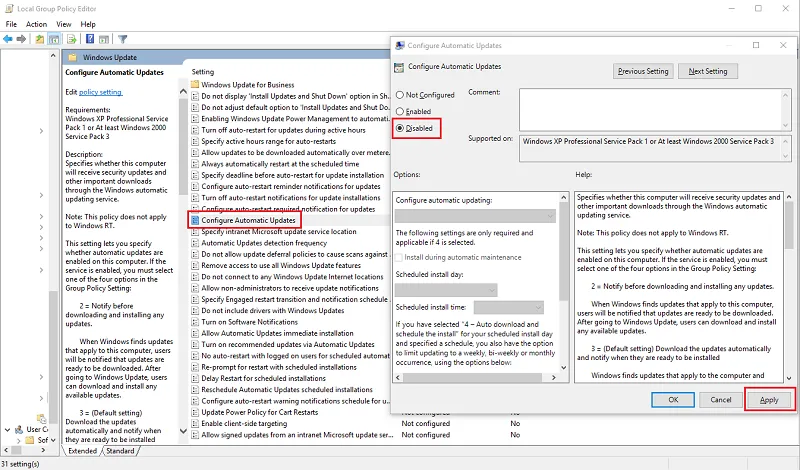Viewport: 800px width, 470px height.
Task: Open the View menu
Action: (x=64, y=24)
